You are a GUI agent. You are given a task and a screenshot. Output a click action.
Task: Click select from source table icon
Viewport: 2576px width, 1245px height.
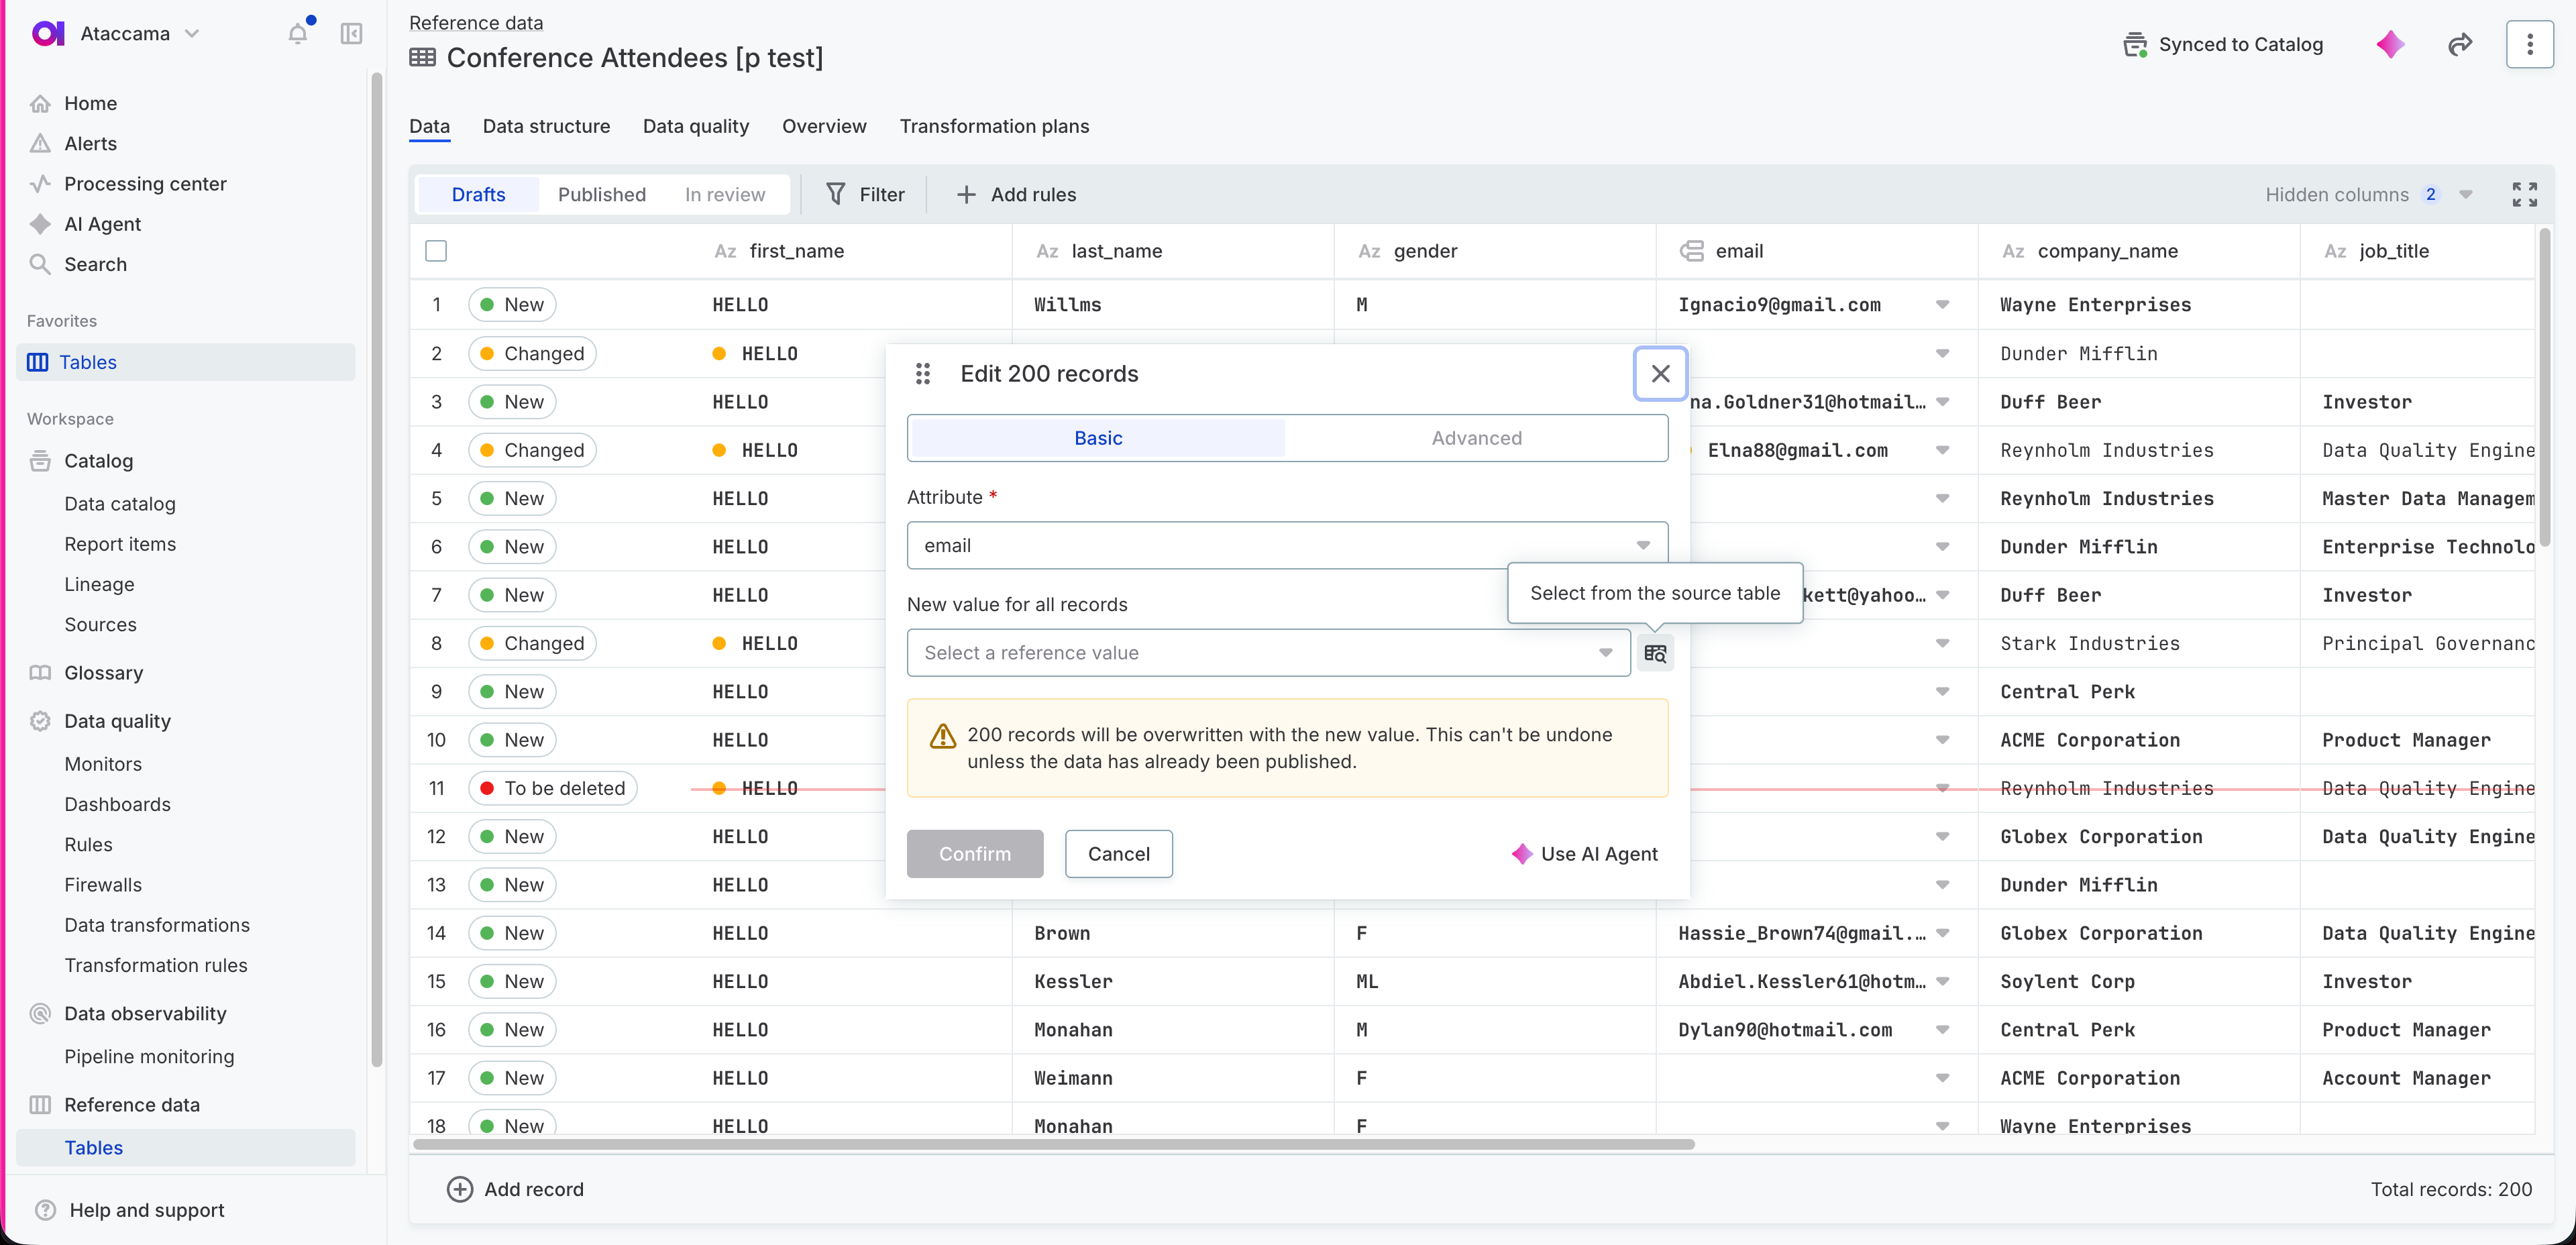pyautogui.click(x=1655, y=652)
